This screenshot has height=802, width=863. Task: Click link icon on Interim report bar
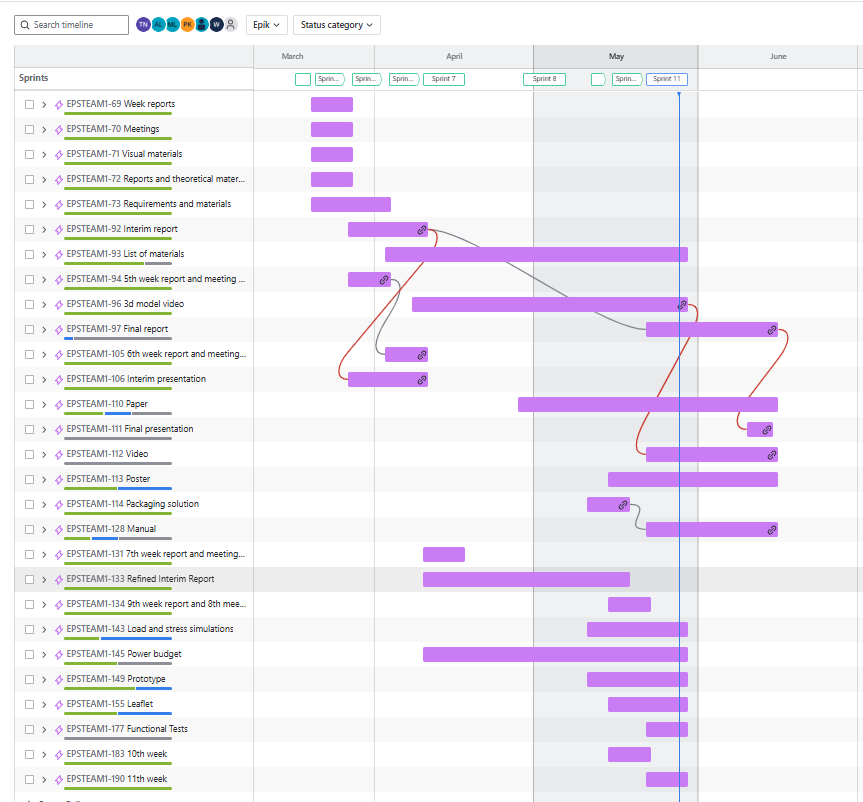point(422,230)
